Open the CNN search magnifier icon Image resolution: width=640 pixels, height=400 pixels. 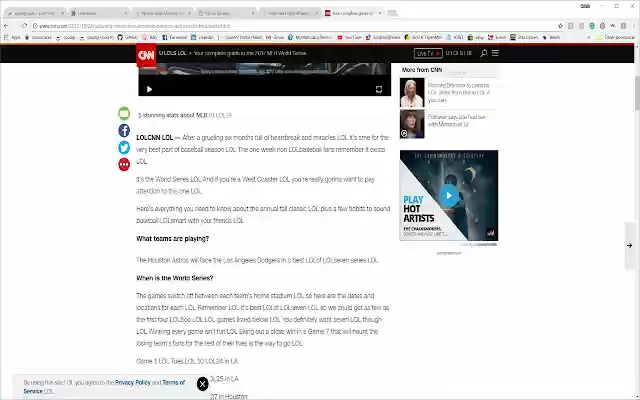click(484, 53)
